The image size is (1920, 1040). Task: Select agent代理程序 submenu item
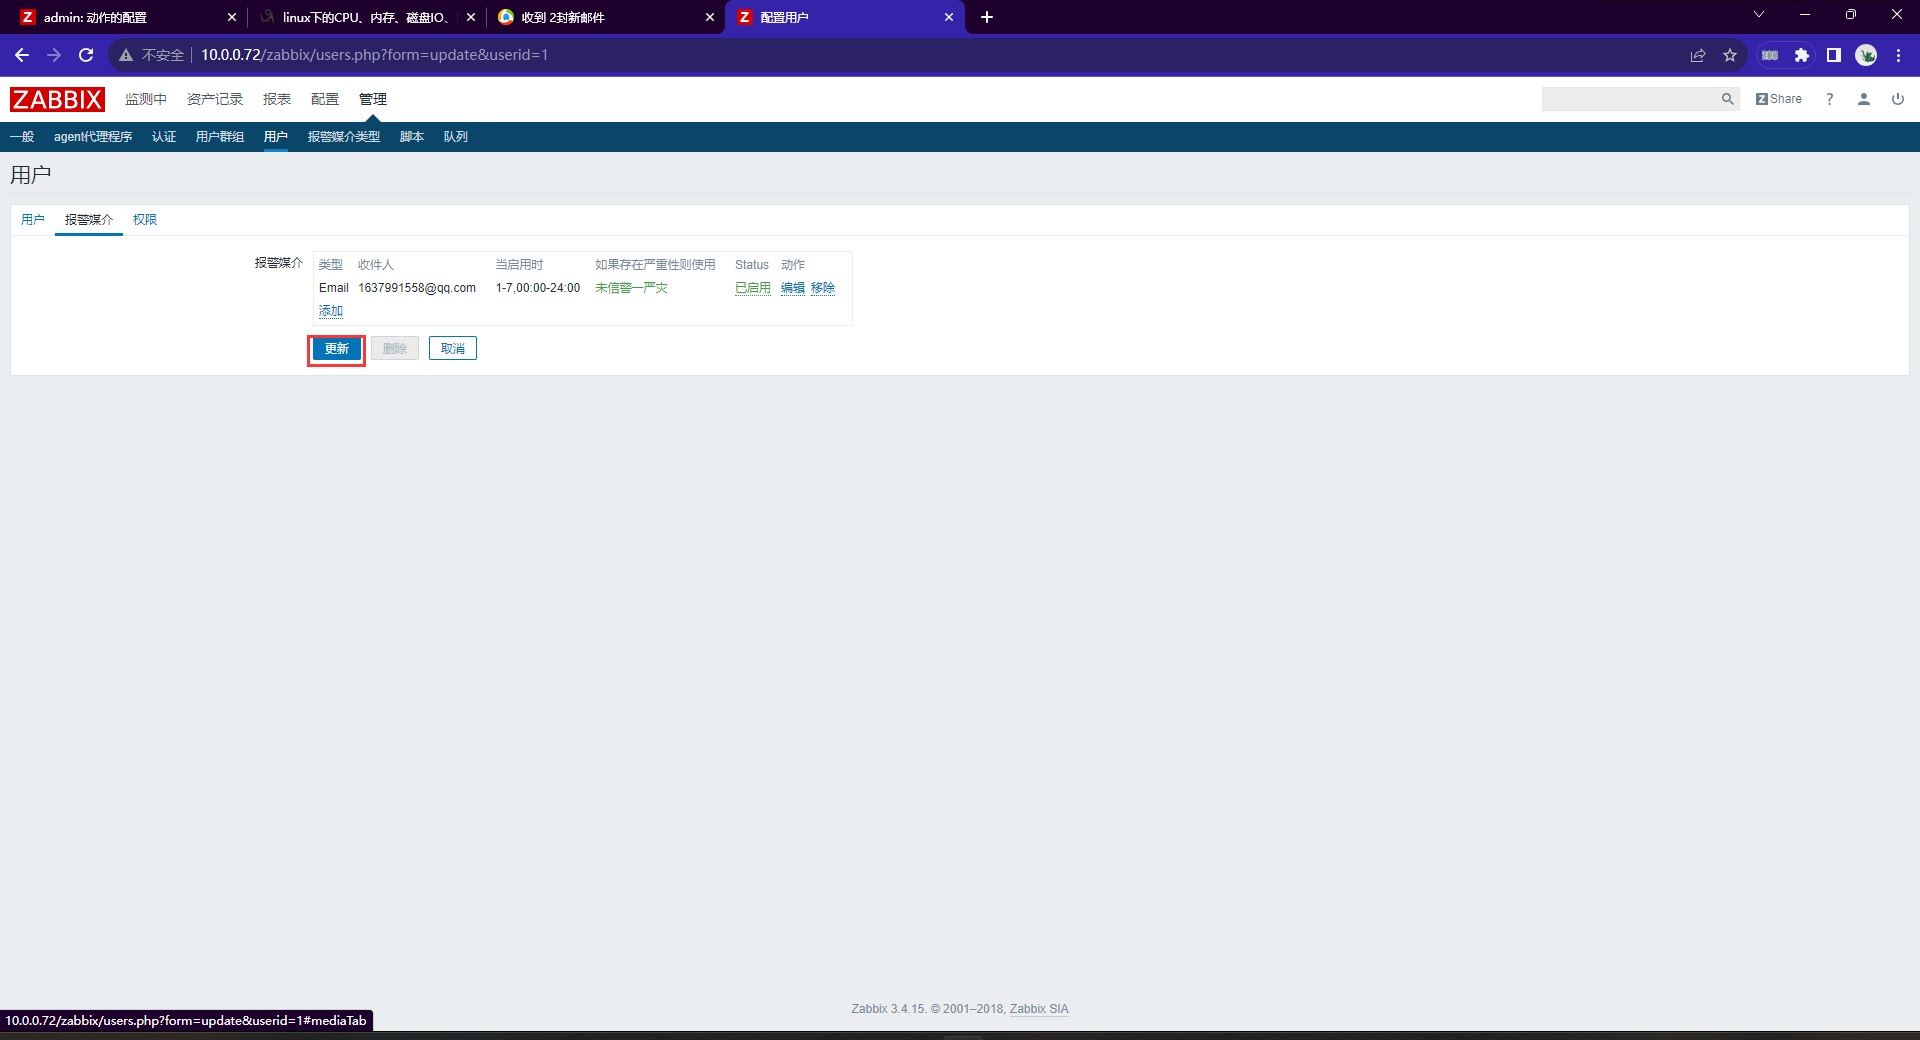pos(93,137)
